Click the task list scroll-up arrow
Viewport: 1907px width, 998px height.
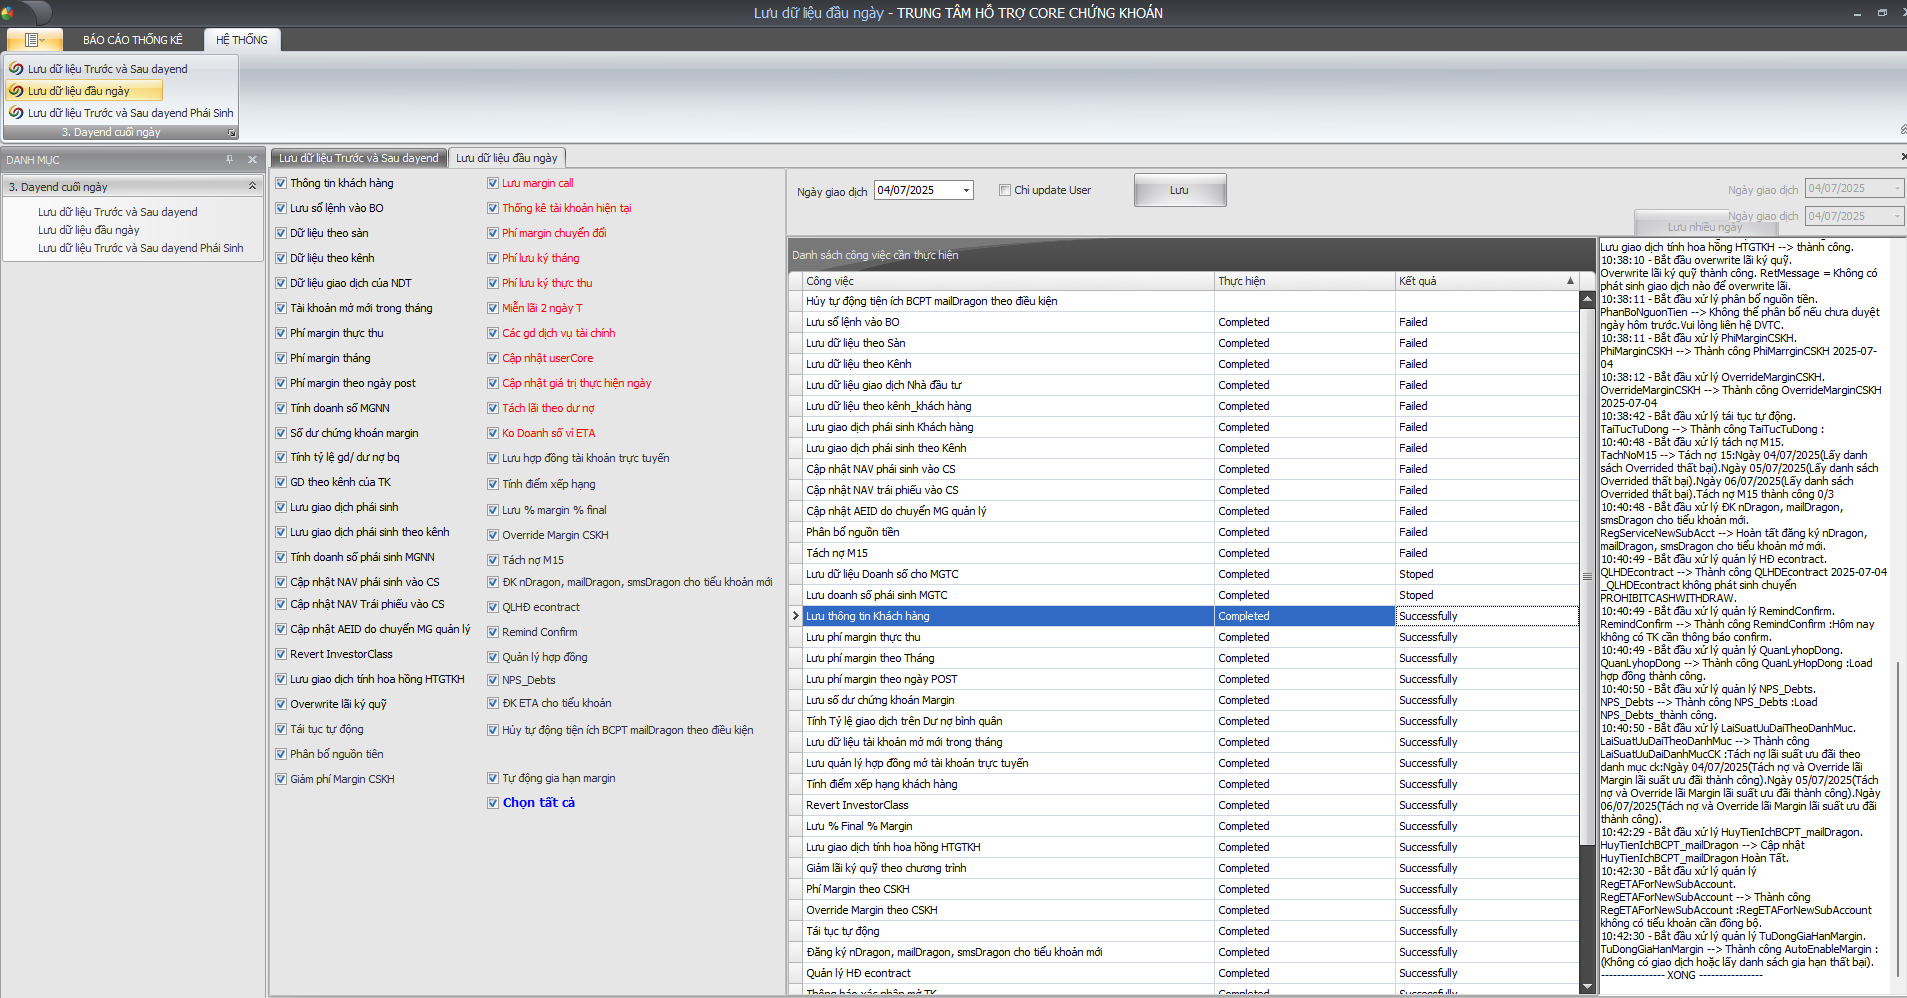pos(1587,299)
